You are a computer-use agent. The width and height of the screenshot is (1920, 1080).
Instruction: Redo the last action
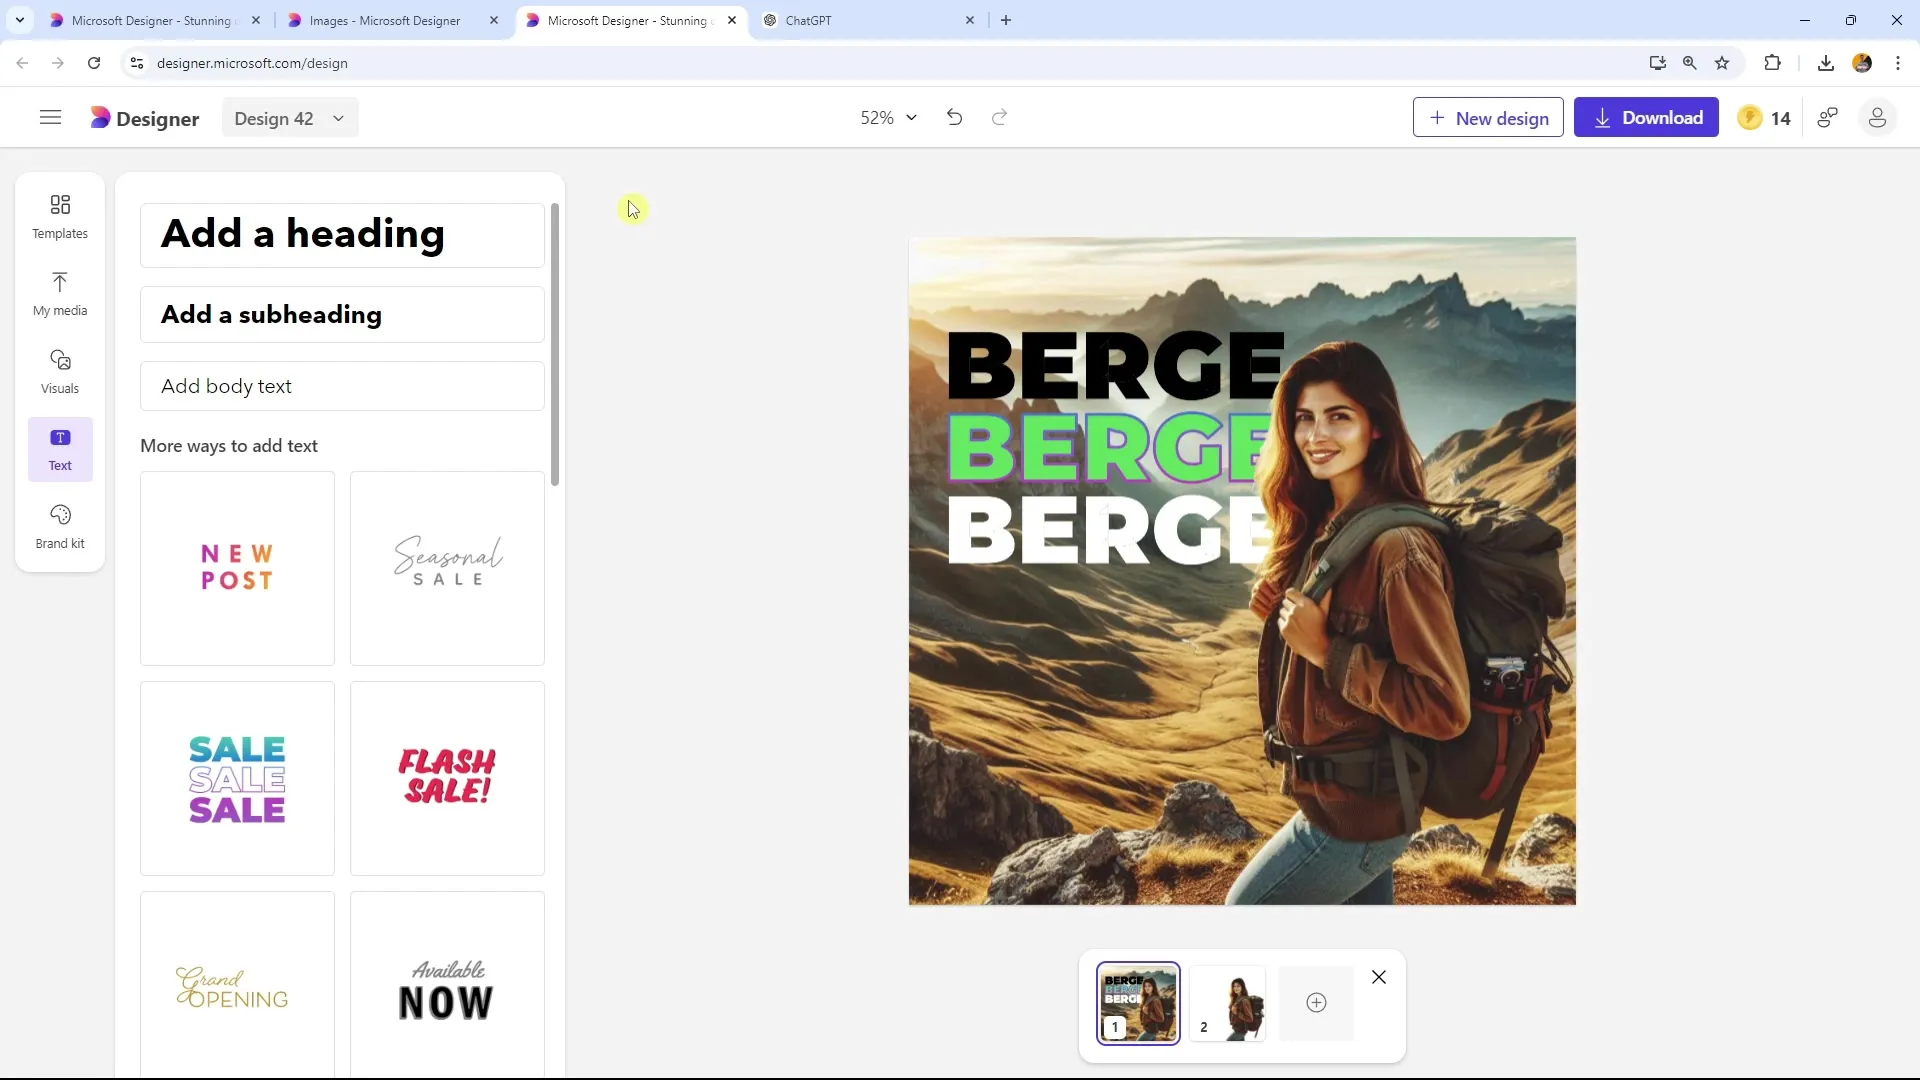[999, 118]
